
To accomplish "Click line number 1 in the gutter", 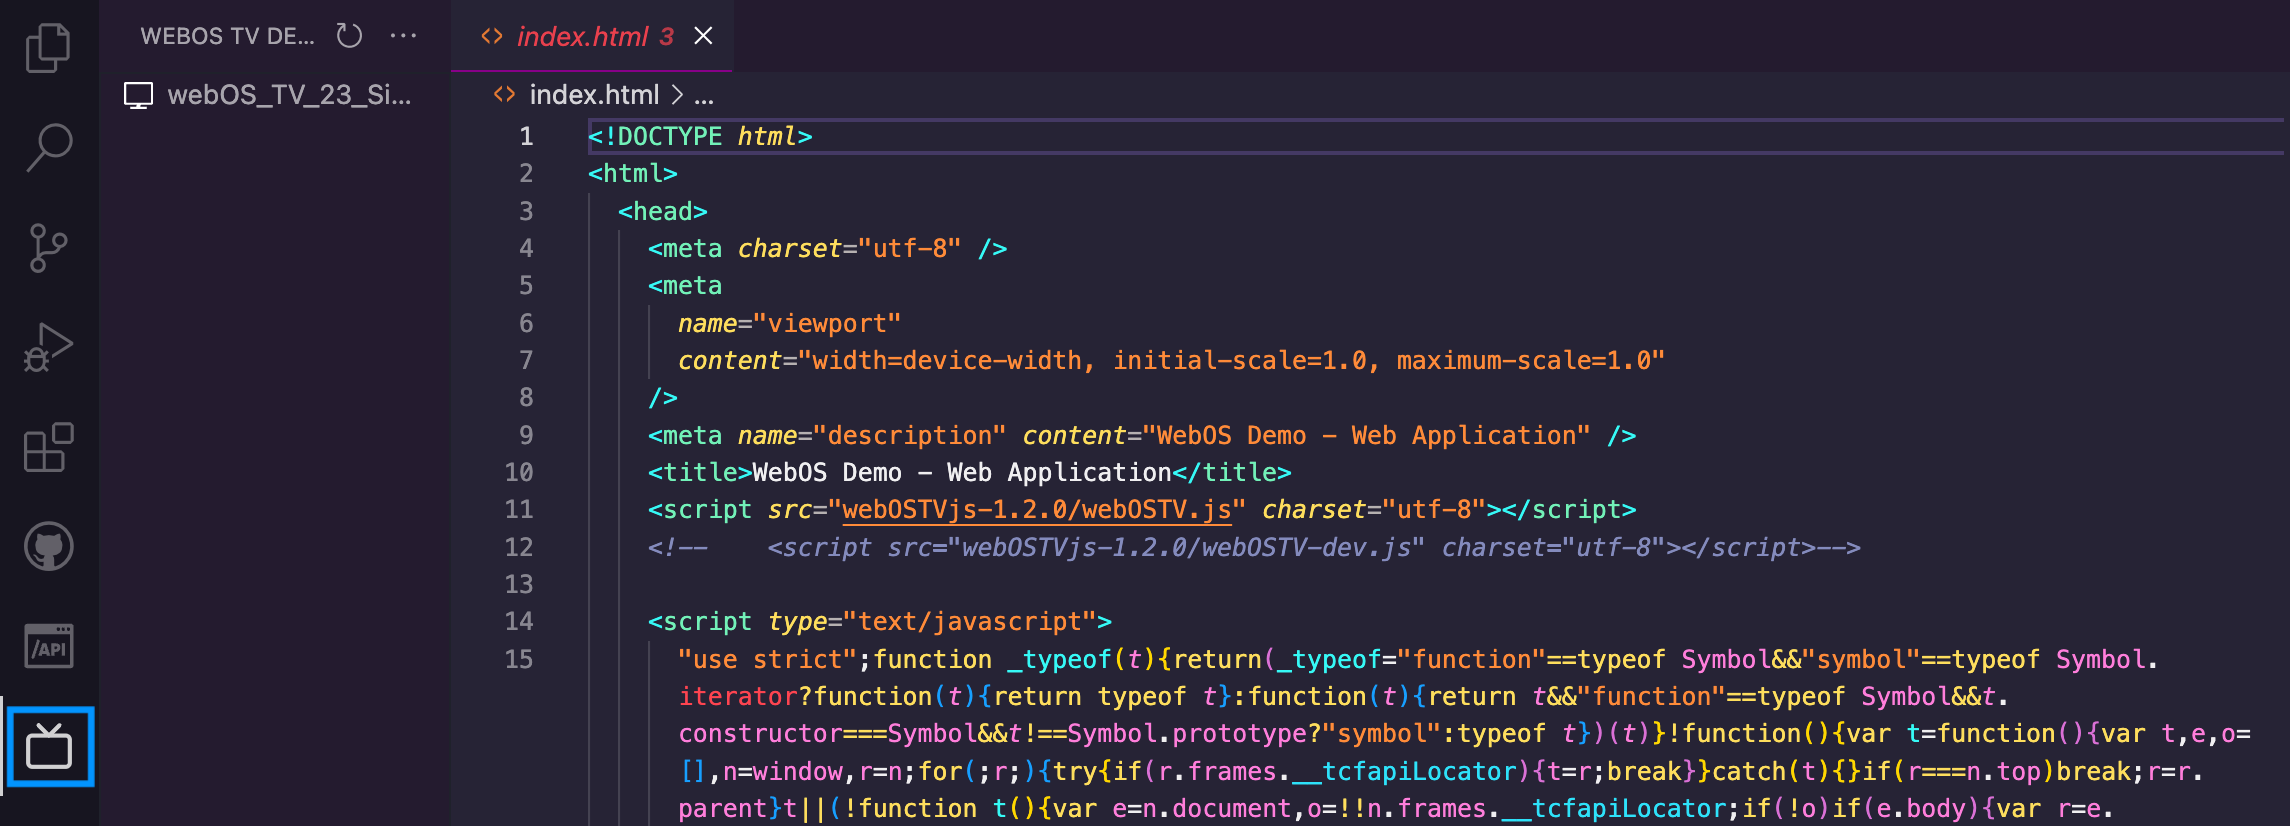I will click(x=527, y=136).
